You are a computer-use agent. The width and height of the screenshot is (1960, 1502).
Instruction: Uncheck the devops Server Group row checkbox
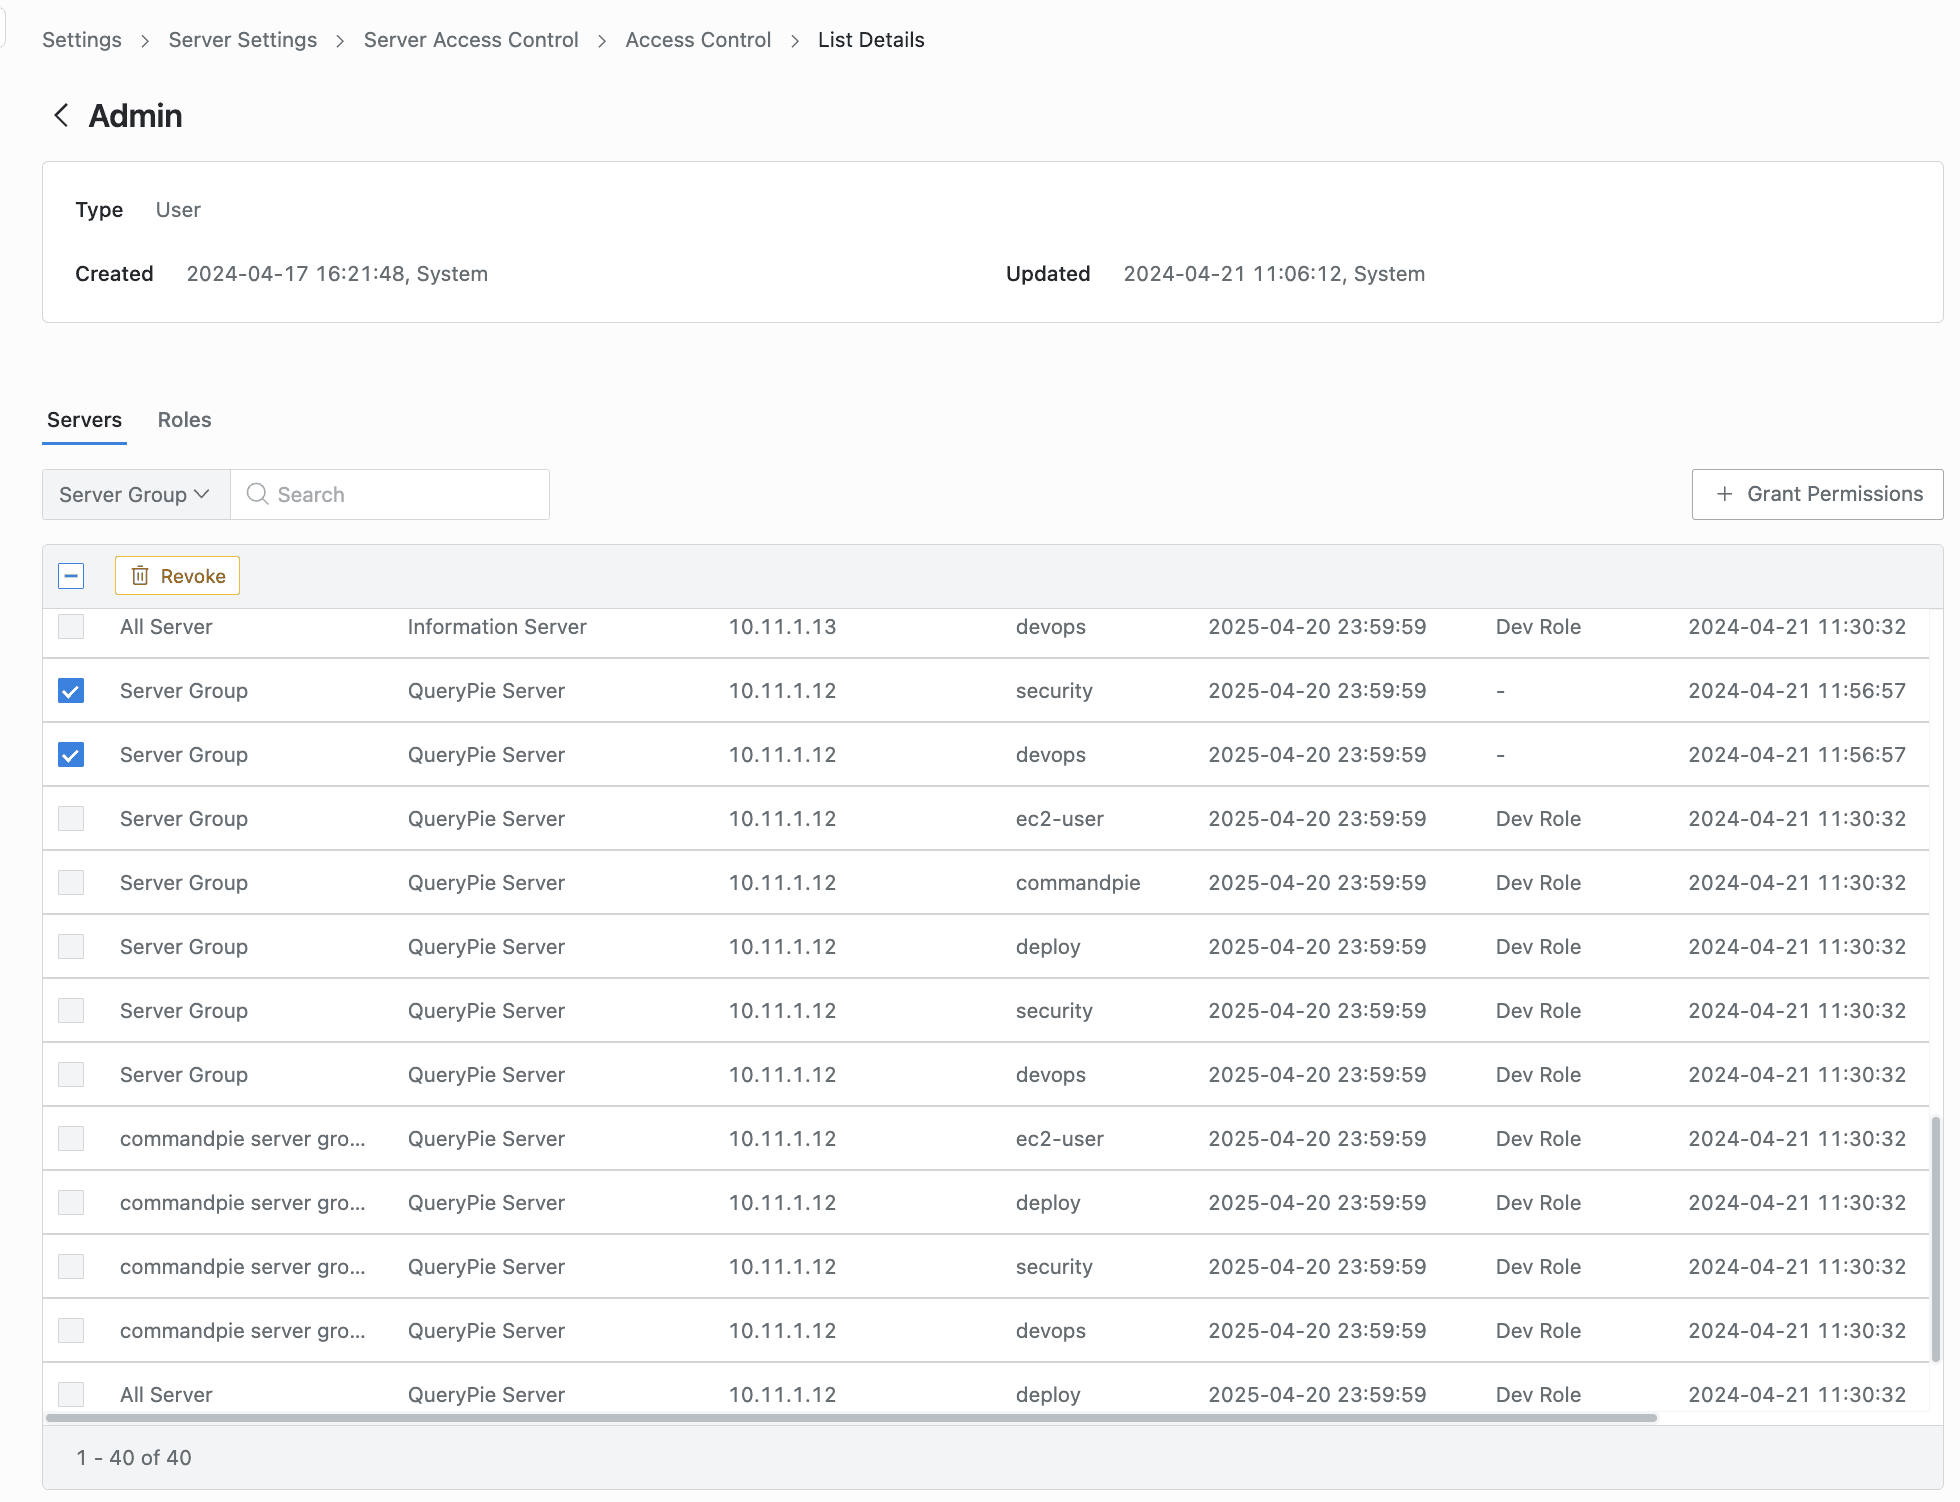pos(71,754)
